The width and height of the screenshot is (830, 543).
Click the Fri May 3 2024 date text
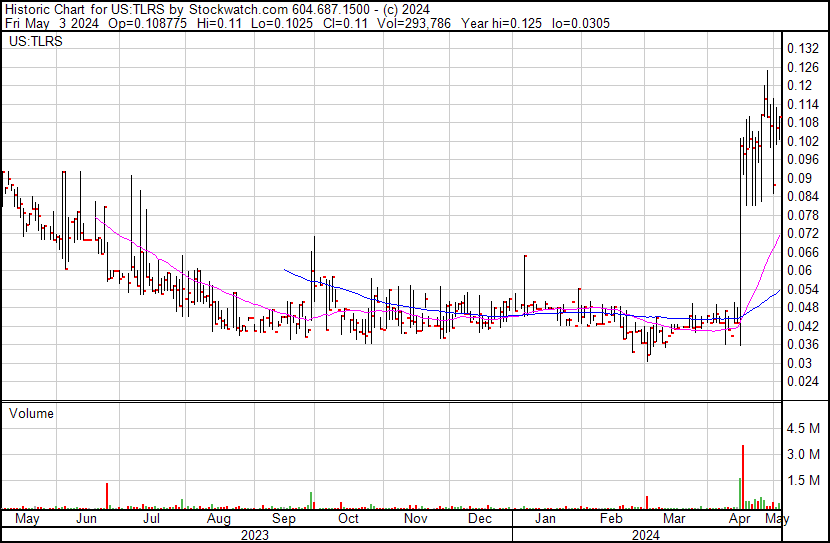44,22
